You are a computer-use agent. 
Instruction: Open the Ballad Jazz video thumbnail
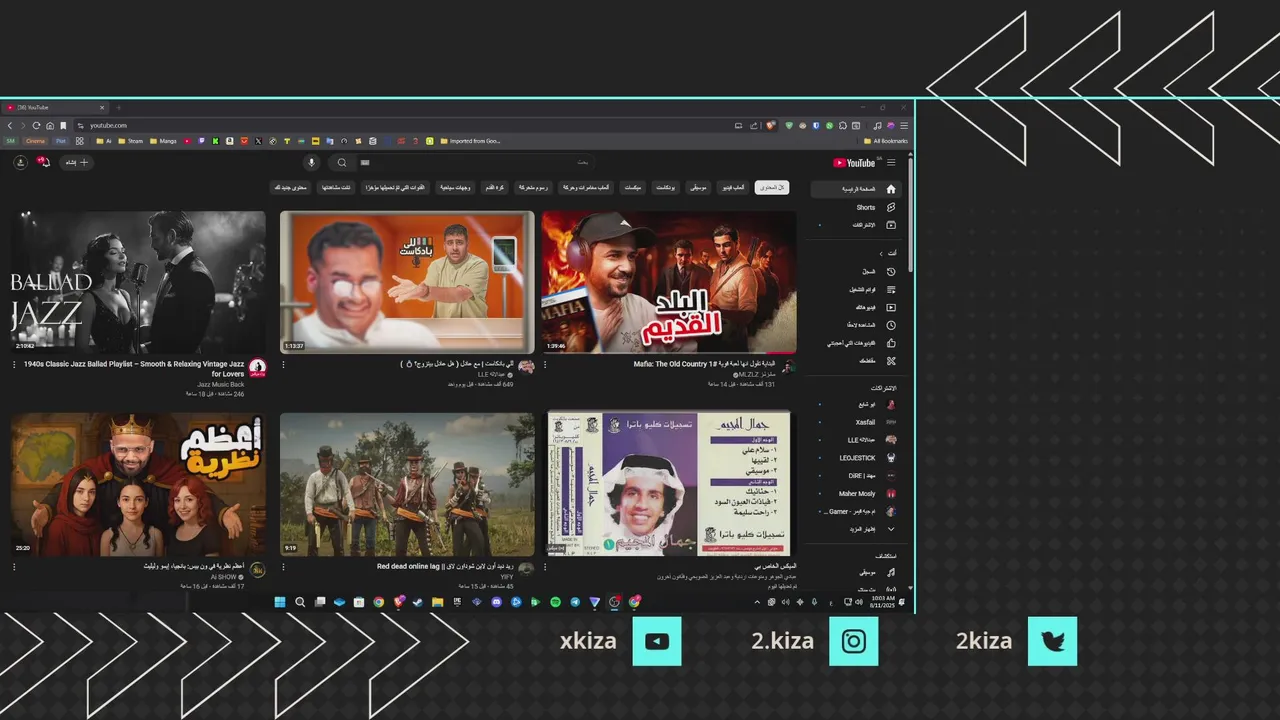click(138, 281)
